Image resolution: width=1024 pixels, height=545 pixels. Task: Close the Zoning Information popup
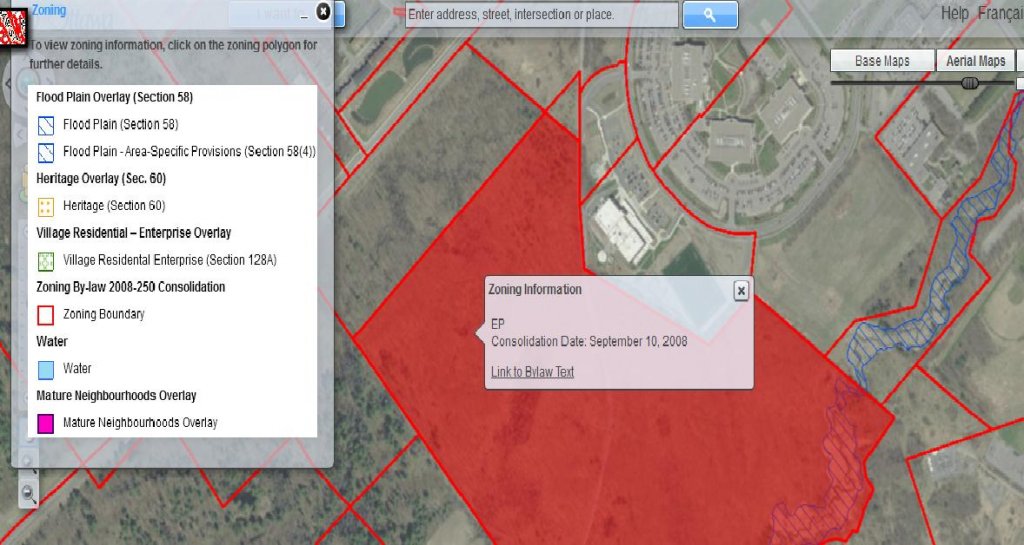tap(741, 290)
